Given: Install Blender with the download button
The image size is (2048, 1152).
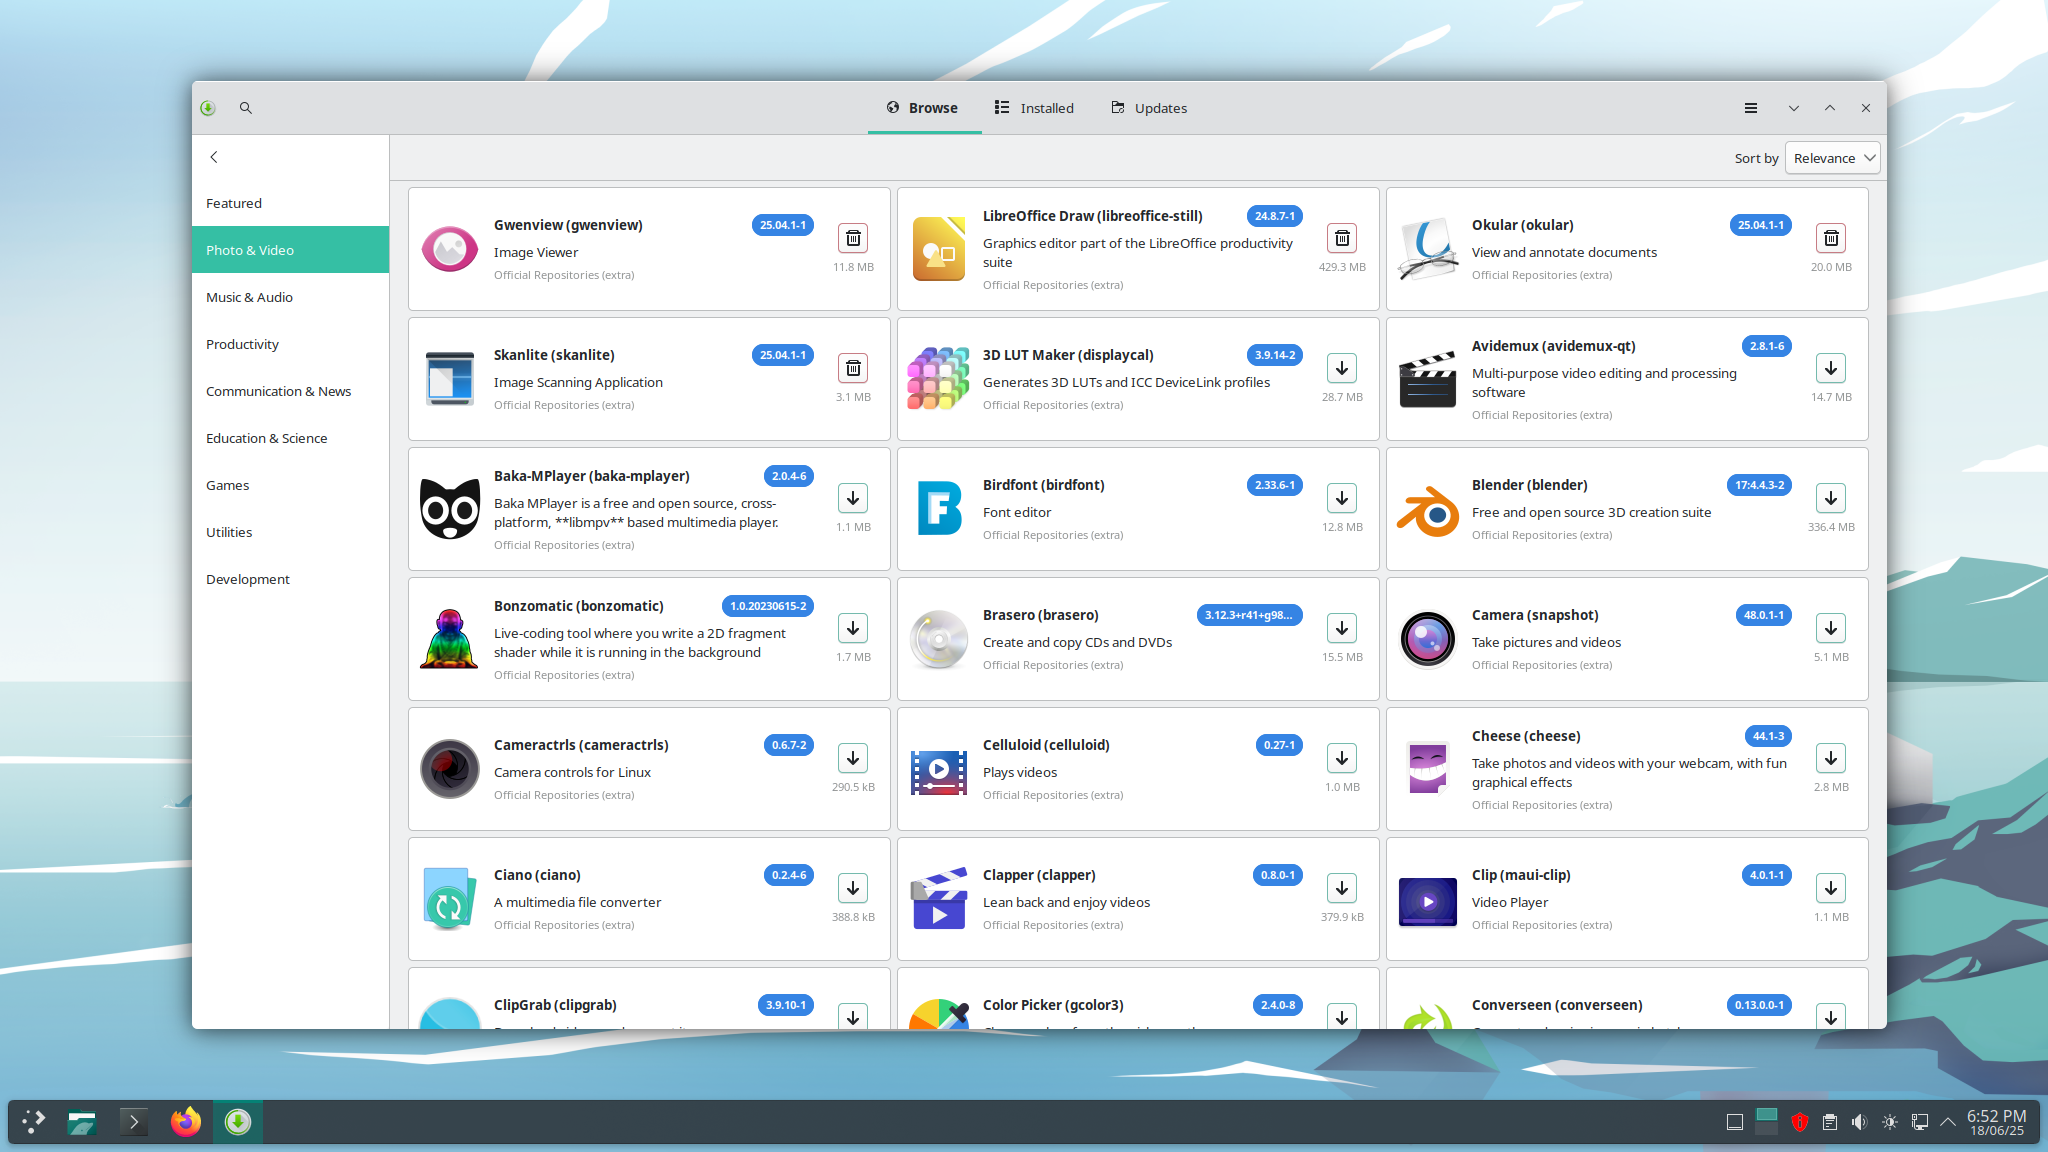Looking at the screenshot, I should click(x=1831, y=498).
